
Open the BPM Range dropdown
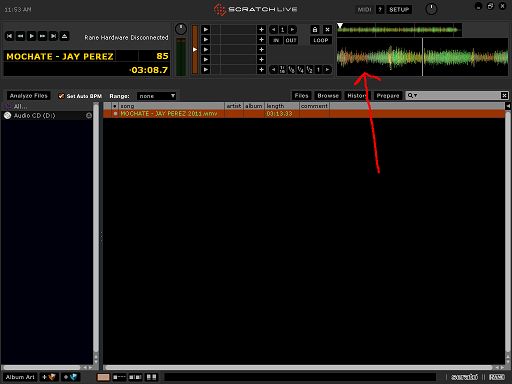pos(156,96)
